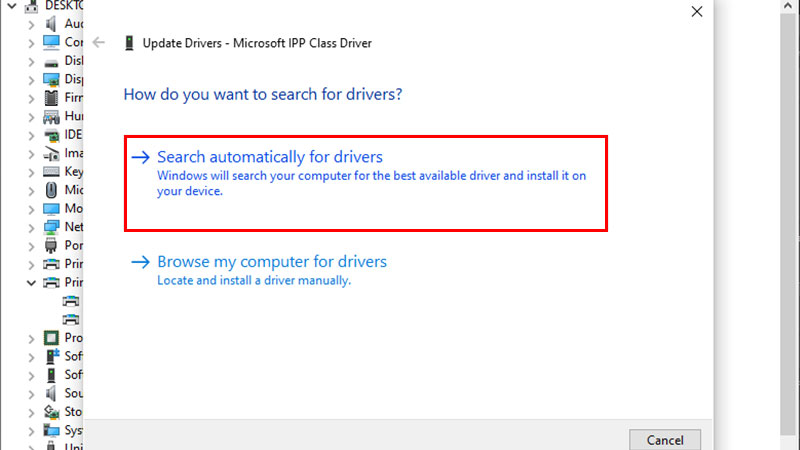This screenshot has height=450, width=800.
Task: Click the back arrow in the Update Drivers dialog
Action: 98,43
